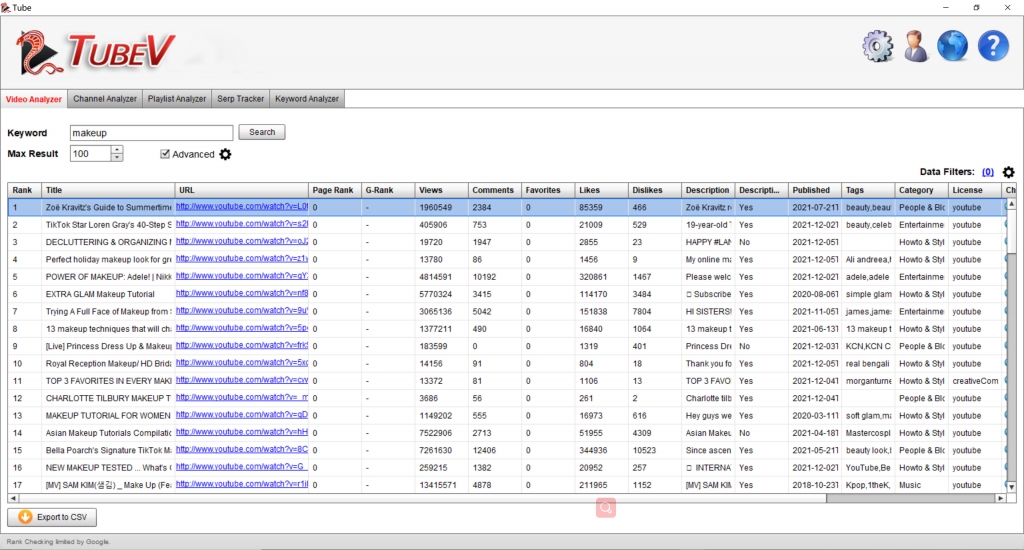Image resolution: width=1024 pixels, height=550 pixels.
Task: Click the Search button
Action: click(262, 132)
